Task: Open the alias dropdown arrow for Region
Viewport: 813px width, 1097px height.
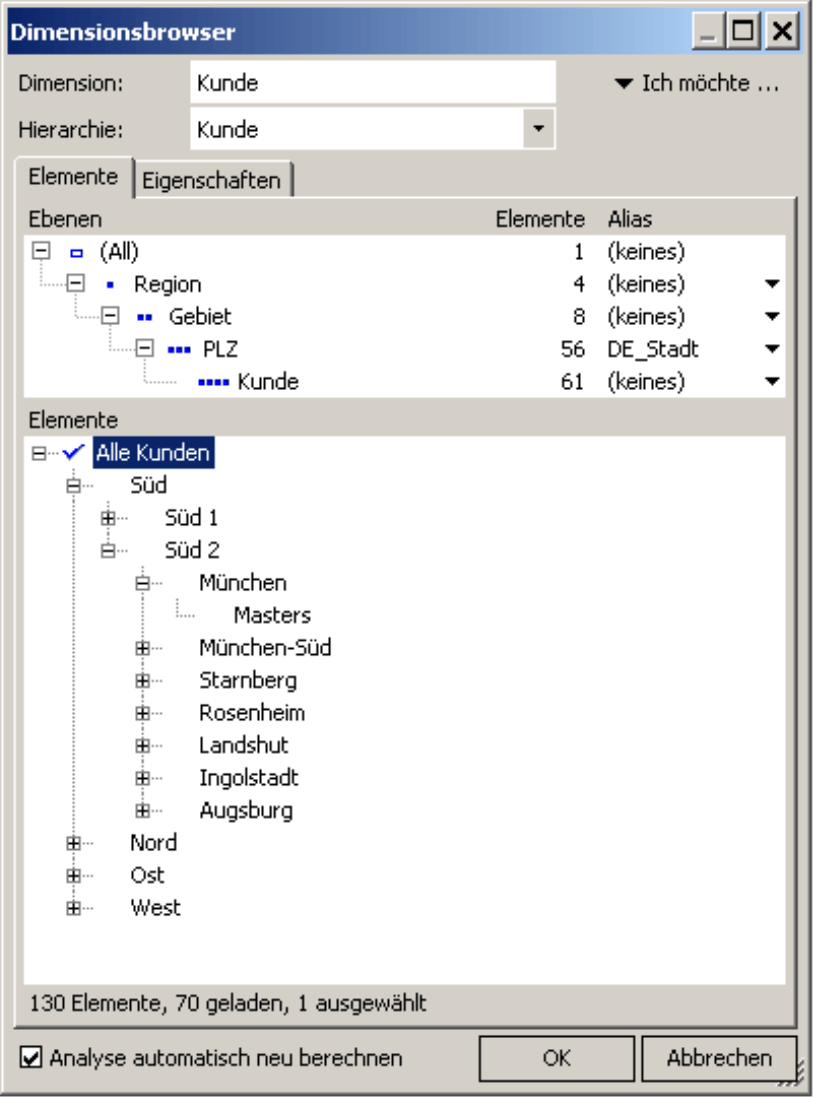Action: click(771, 285)
